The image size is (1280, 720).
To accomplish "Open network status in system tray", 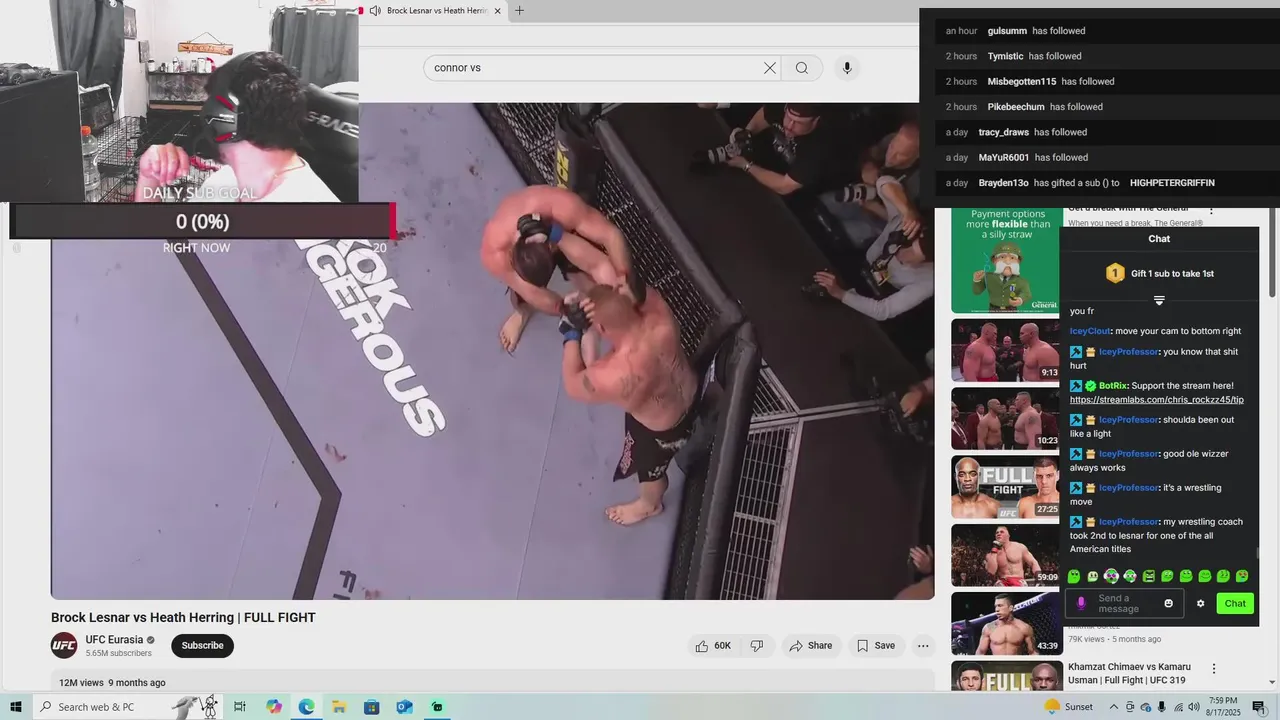I will click(x=1177, y=707).
